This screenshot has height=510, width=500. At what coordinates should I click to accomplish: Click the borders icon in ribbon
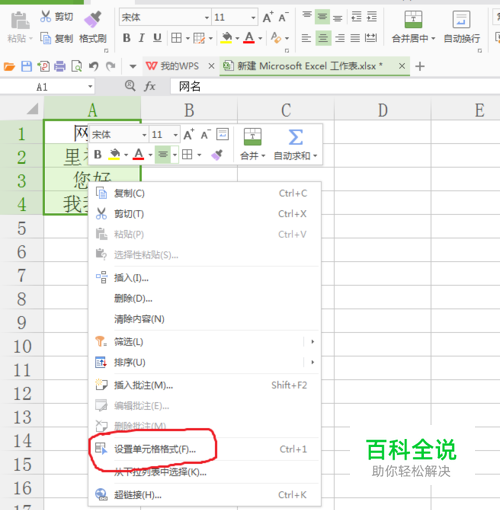[x=176, y=38]
